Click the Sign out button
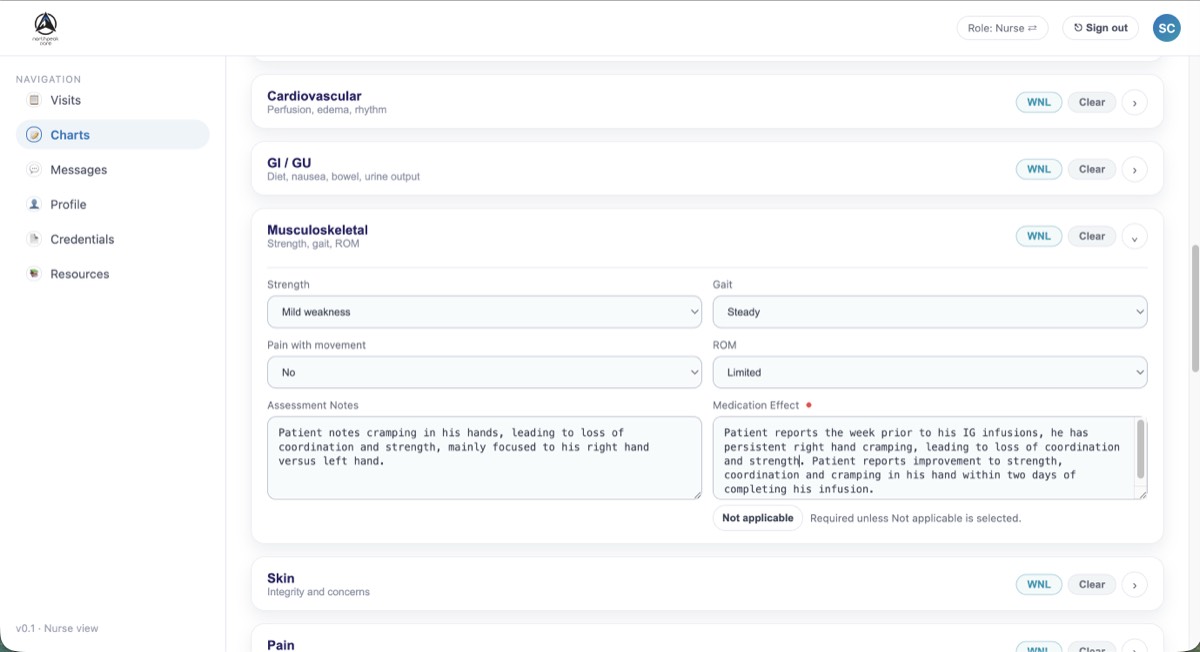1200x652 pixels. (x=1100, y=27)
